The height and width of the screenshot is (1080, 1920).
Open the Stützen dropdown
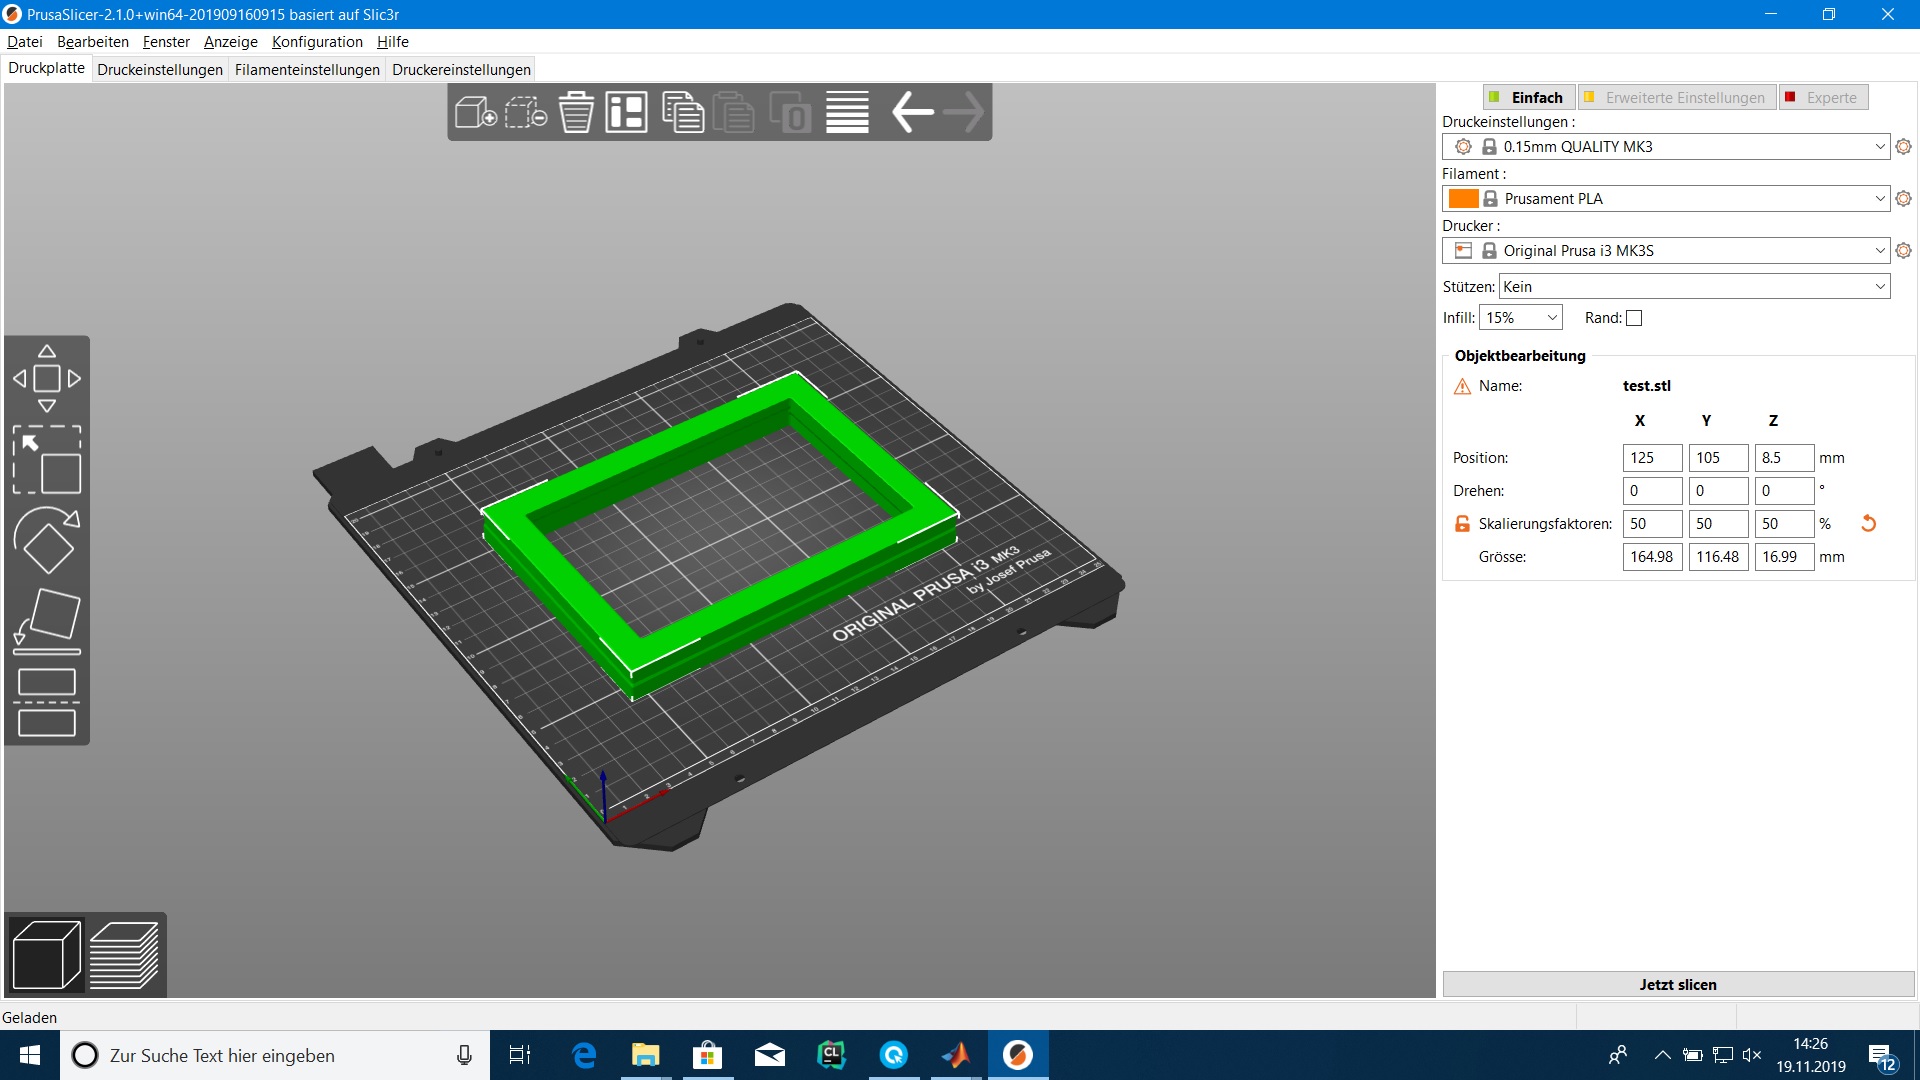1694,287
